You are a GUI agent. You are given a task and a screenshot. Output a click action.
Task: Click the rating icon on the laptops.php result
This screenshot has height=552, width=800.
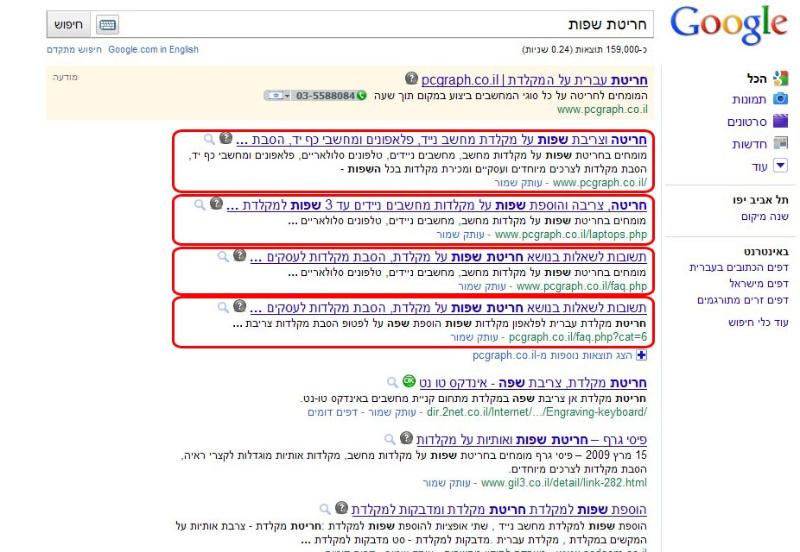tap(216, 203)
